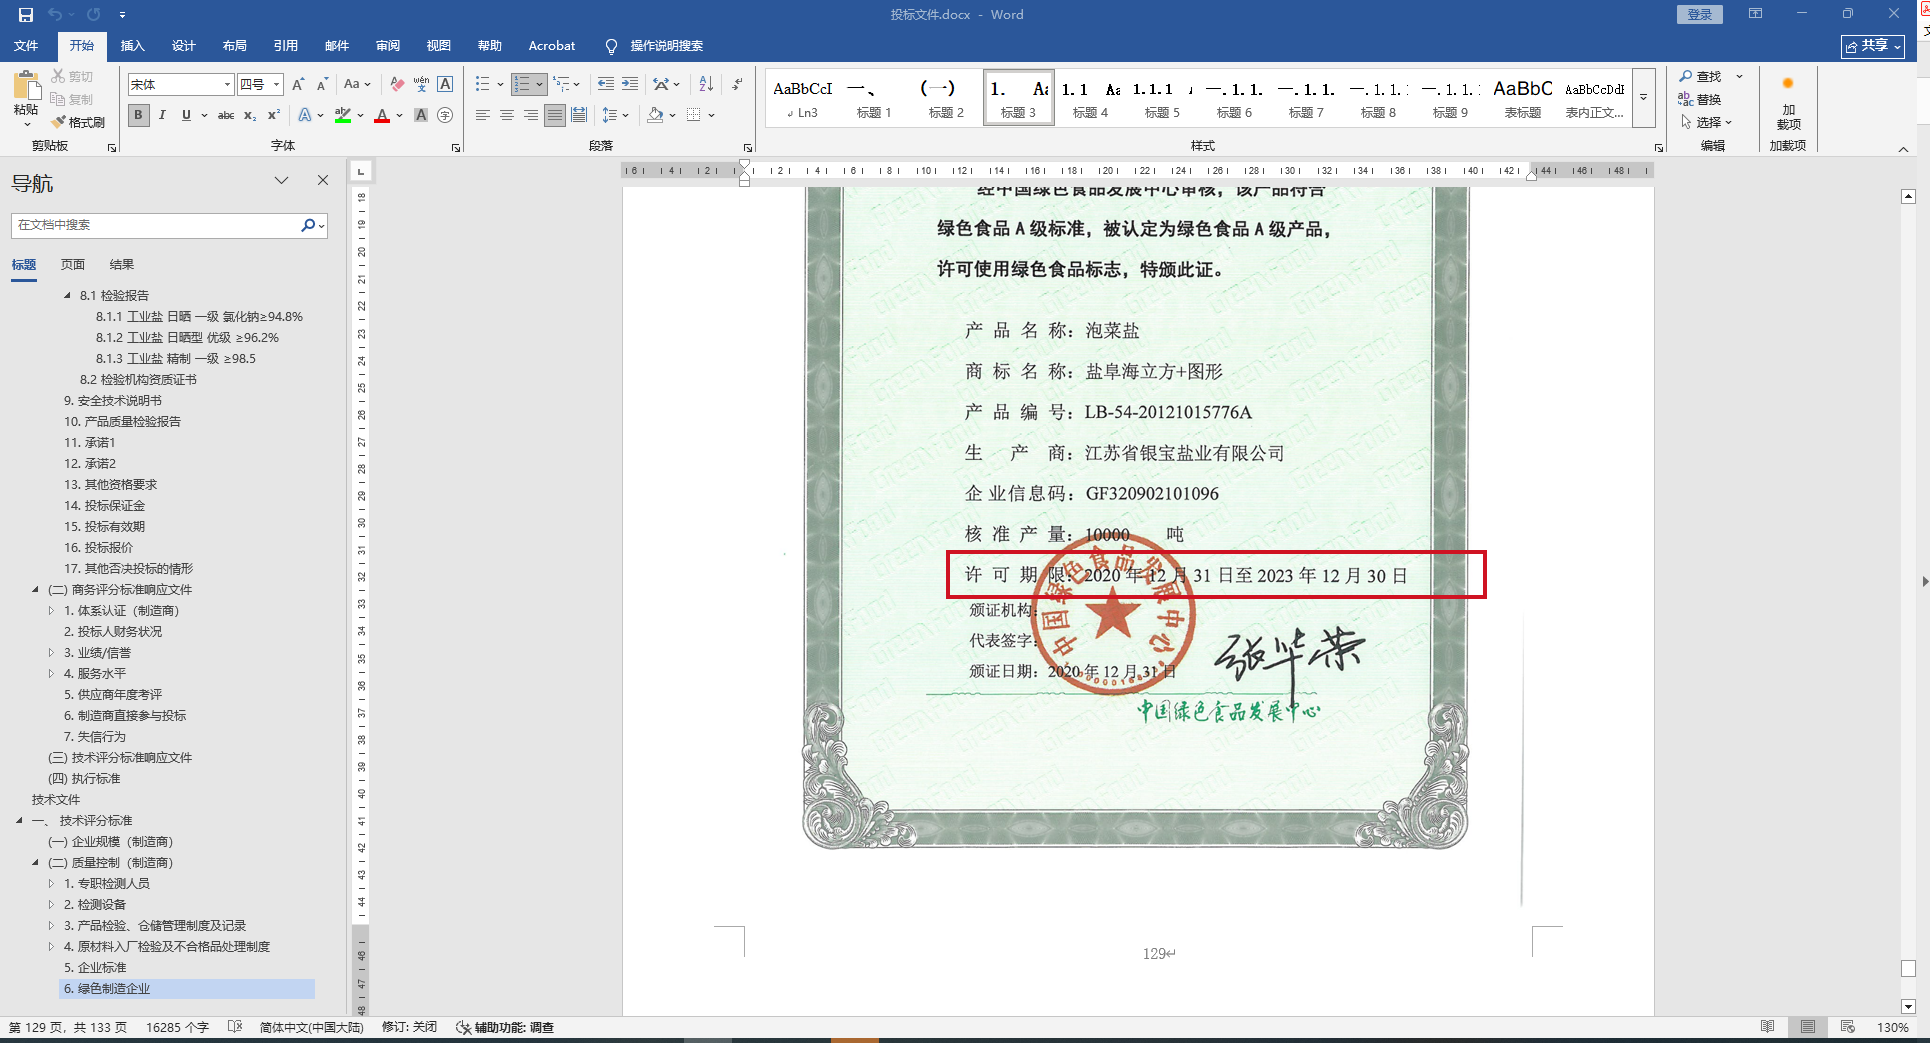Toggle show/hide paragraph marks
Screen dimensions: 1930x1043
coord(737,84)
